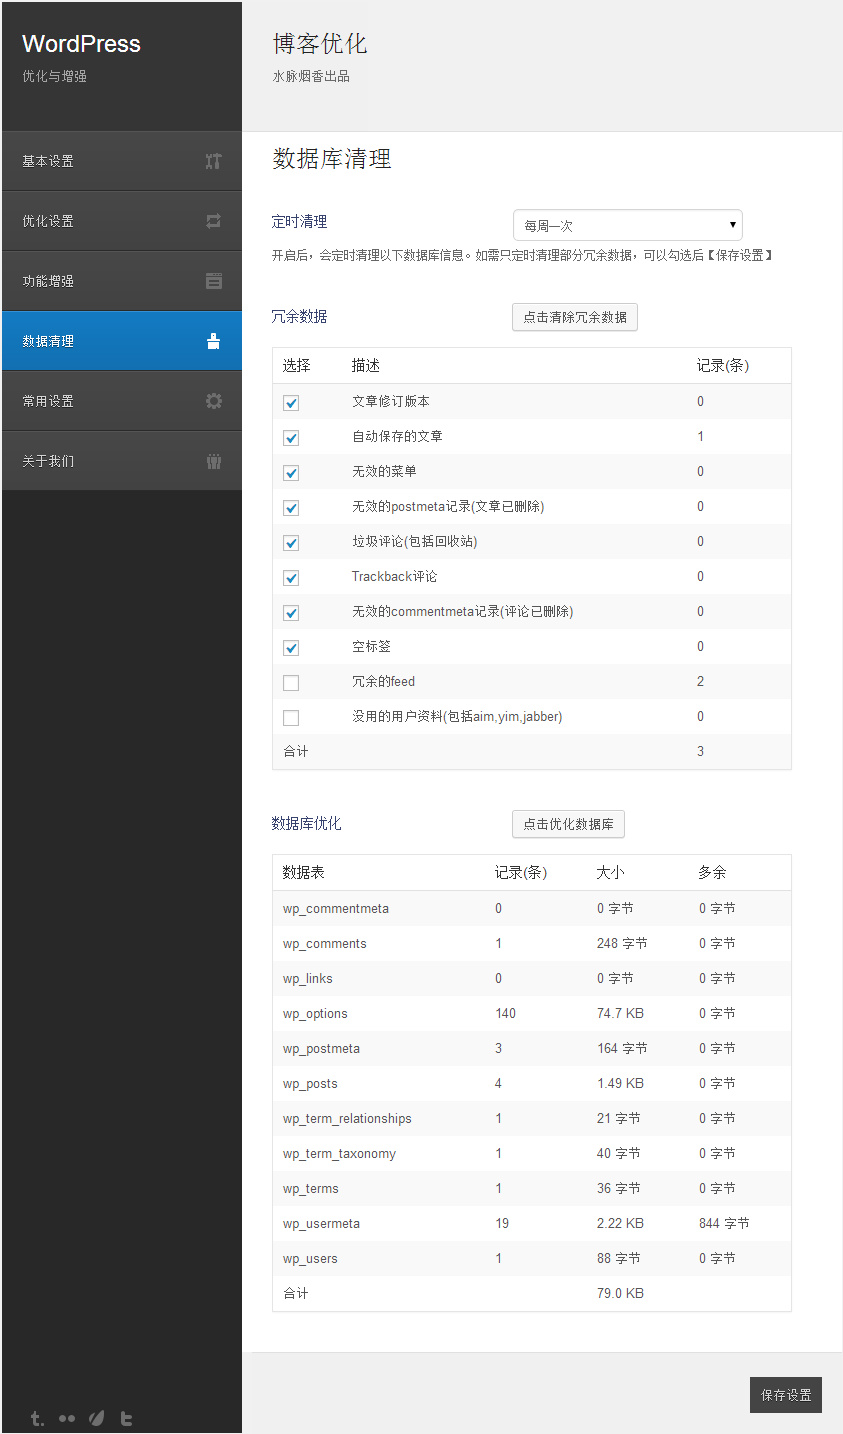Select the 数据清理 sidebar menu item
Screen dimensions: 843x1434
[x=122, y=341]
